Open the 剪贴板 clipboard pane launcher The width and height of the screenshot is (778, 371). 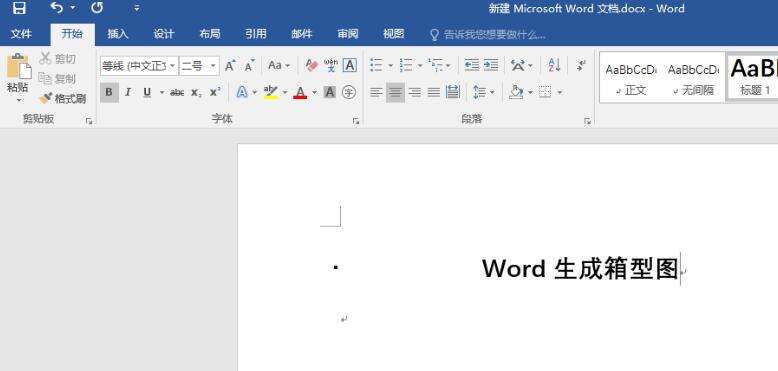click(x=89, y=121)
